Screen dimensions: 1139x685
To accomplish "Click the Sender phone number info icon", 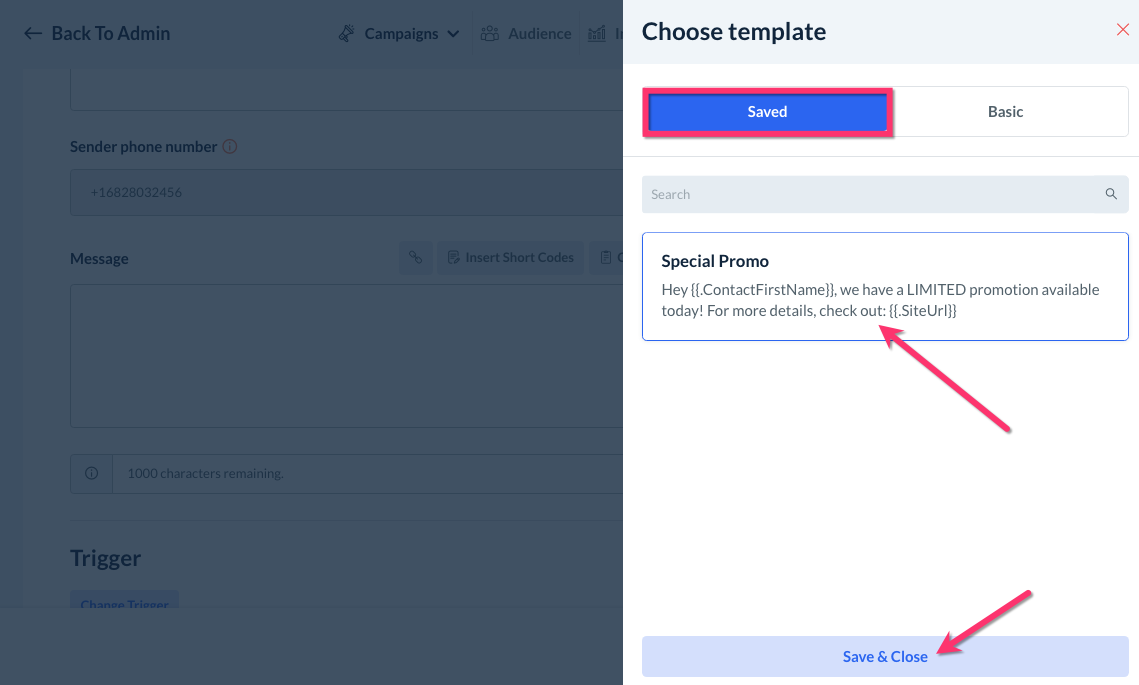I will click(230, 147).
